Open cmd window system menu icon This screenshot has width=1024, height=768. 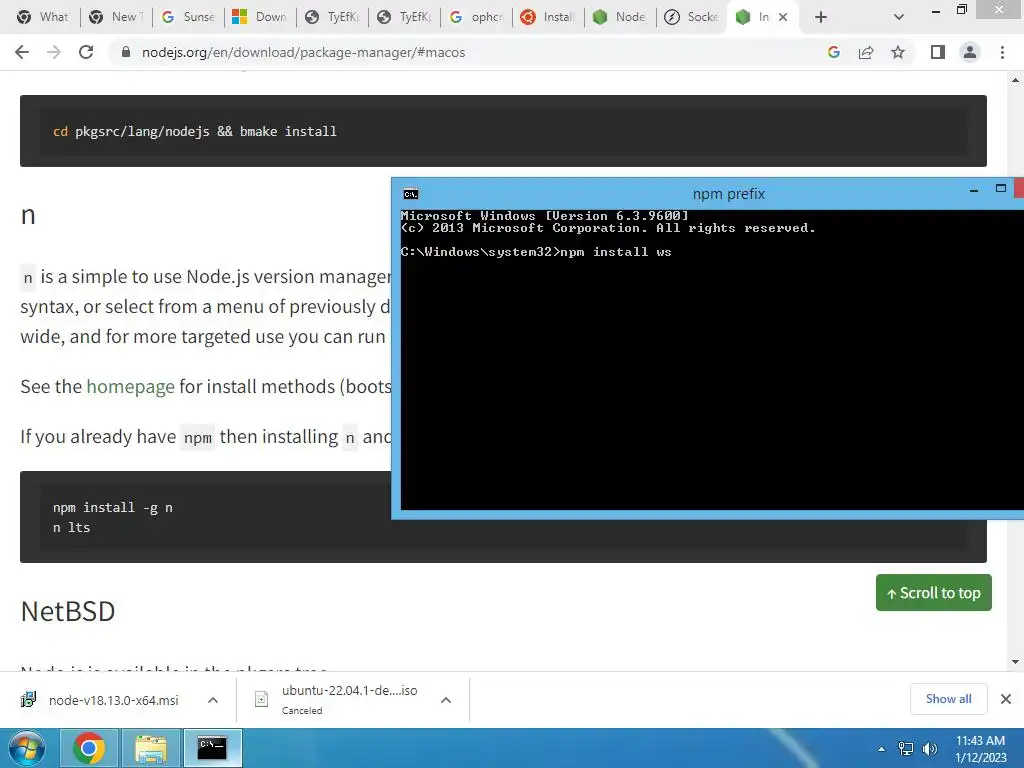click(x=411, y=194)
